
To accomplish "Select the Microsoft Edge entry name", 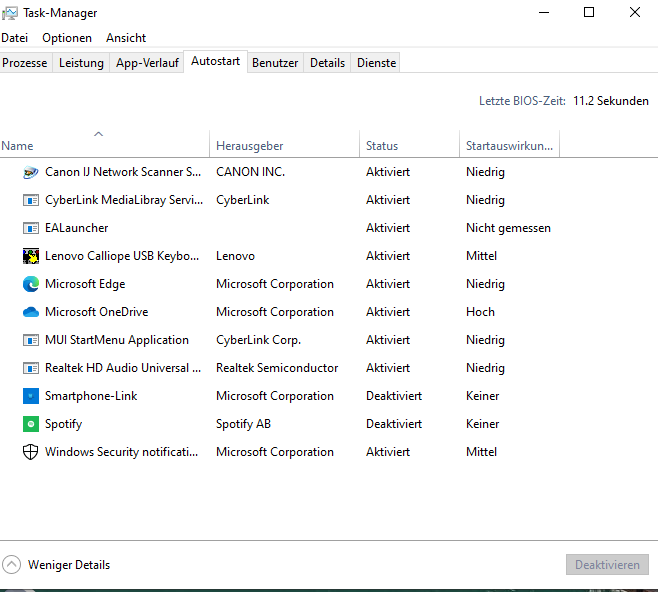I will [x=85, y=284].
